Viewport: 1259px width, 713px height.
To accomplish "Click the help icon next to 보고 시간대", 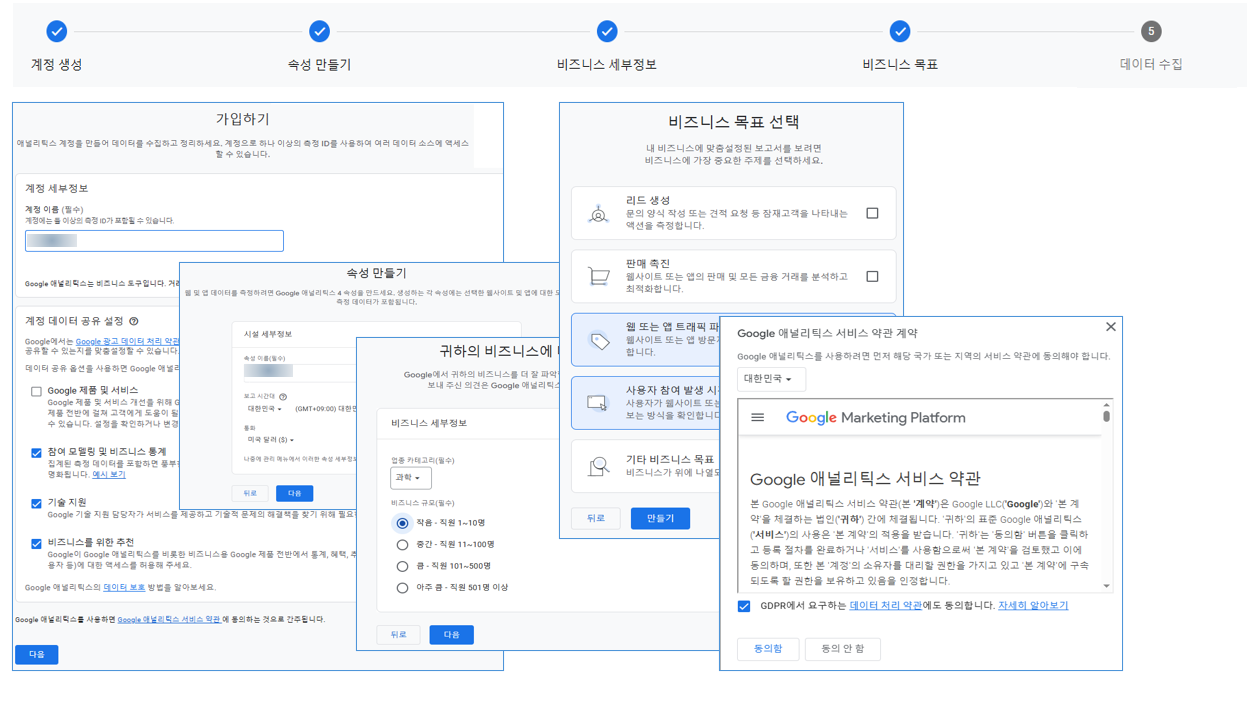I will click(283, 397).
